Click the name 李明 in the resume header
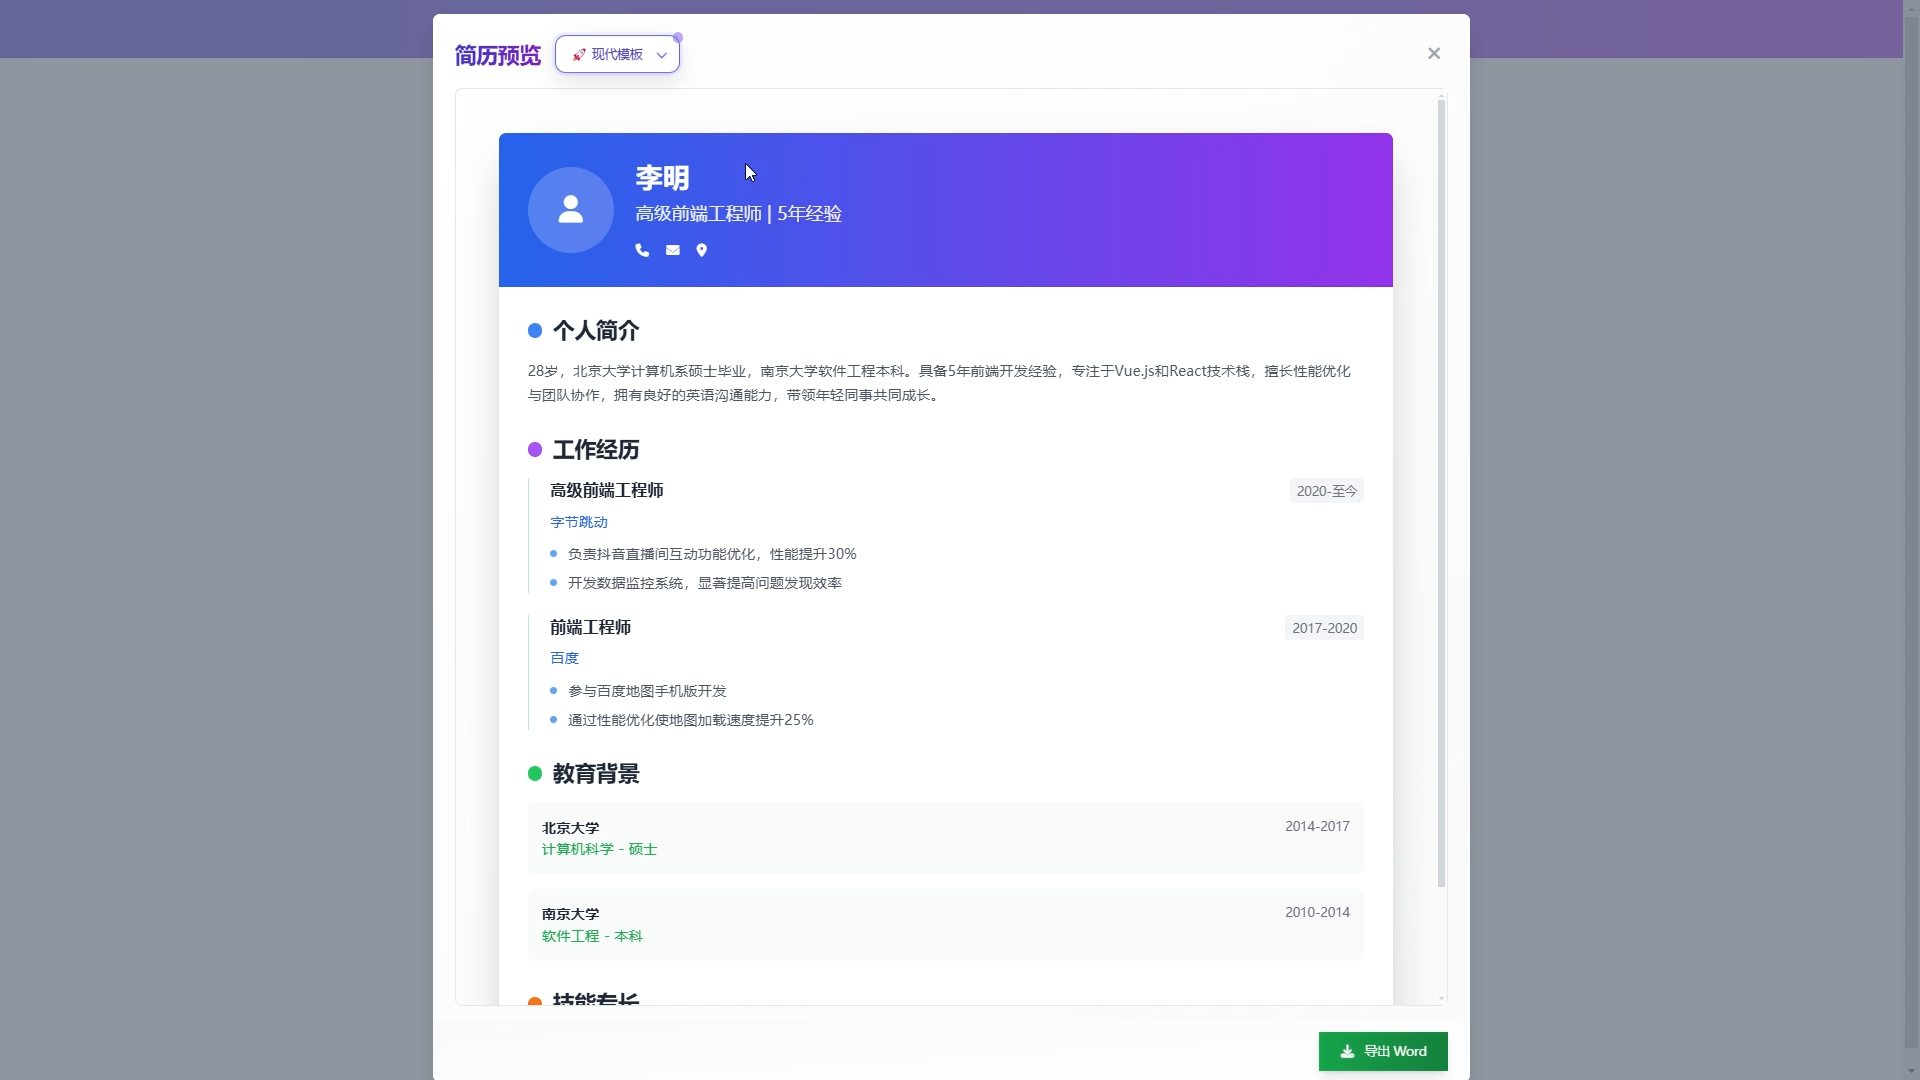The width and height of the screenshot is (1920, 1080). point(662,178)
